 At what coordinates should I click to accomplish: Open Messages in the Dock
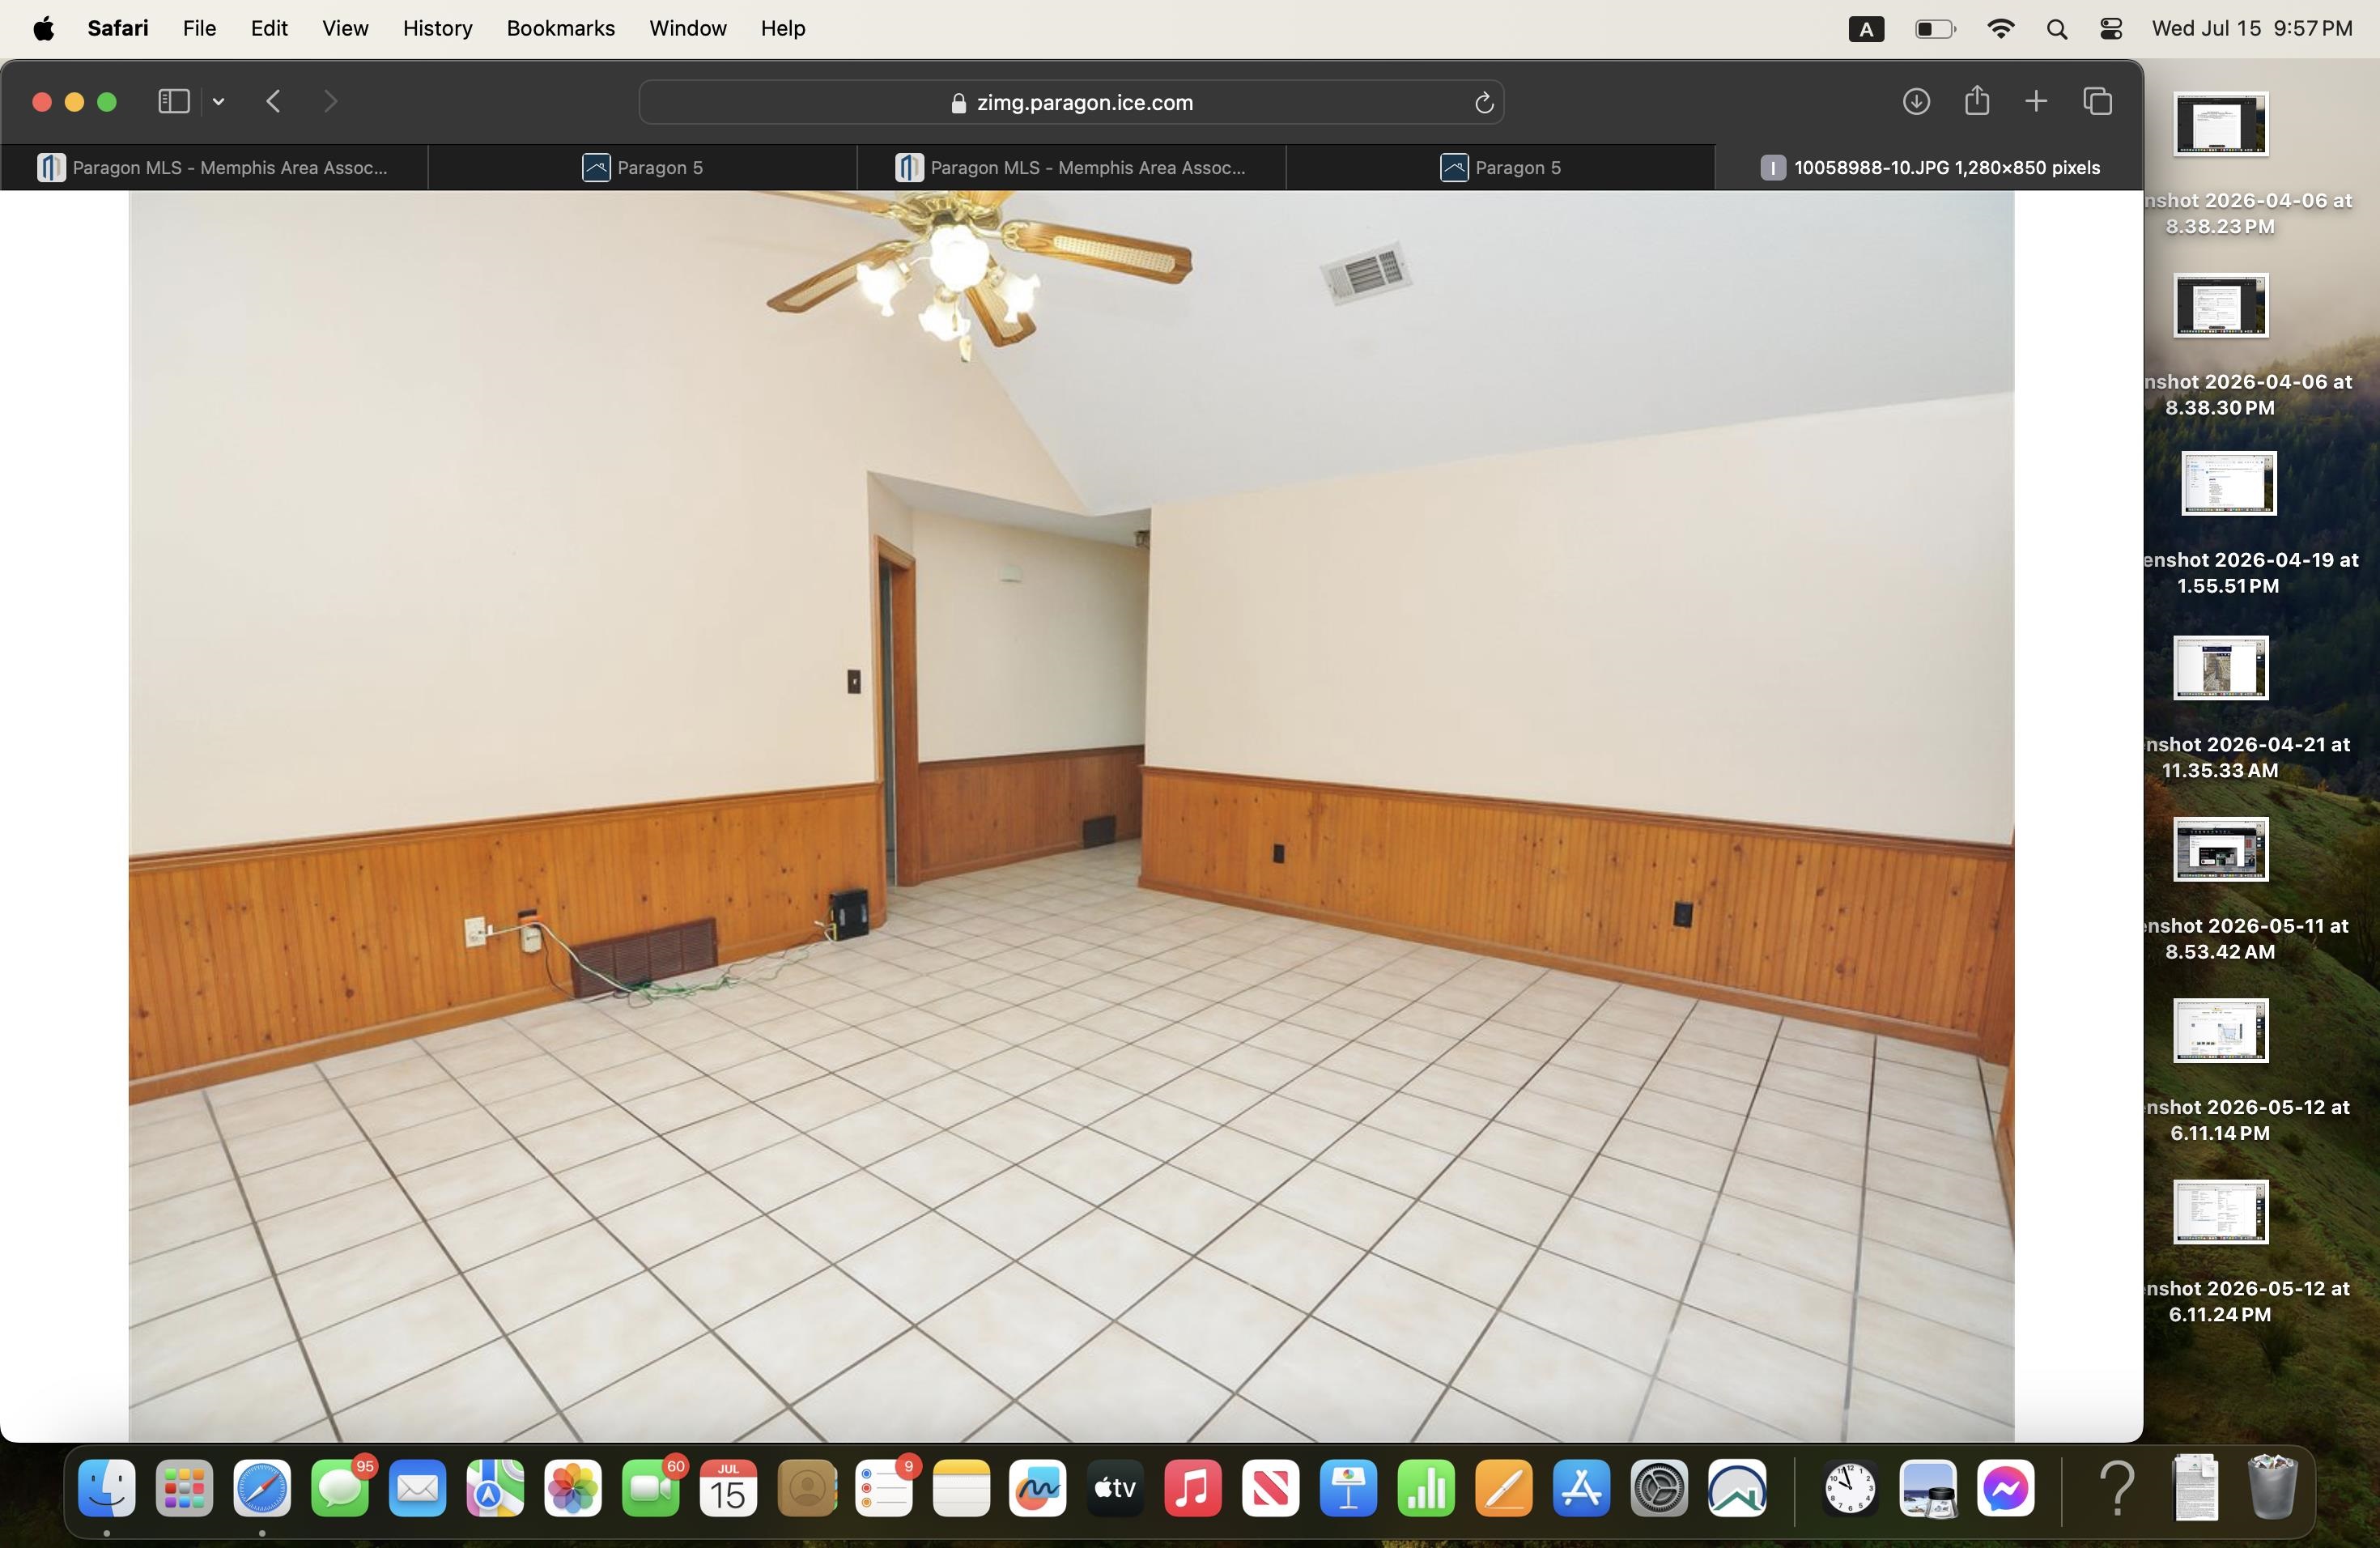click(340, 1489)
